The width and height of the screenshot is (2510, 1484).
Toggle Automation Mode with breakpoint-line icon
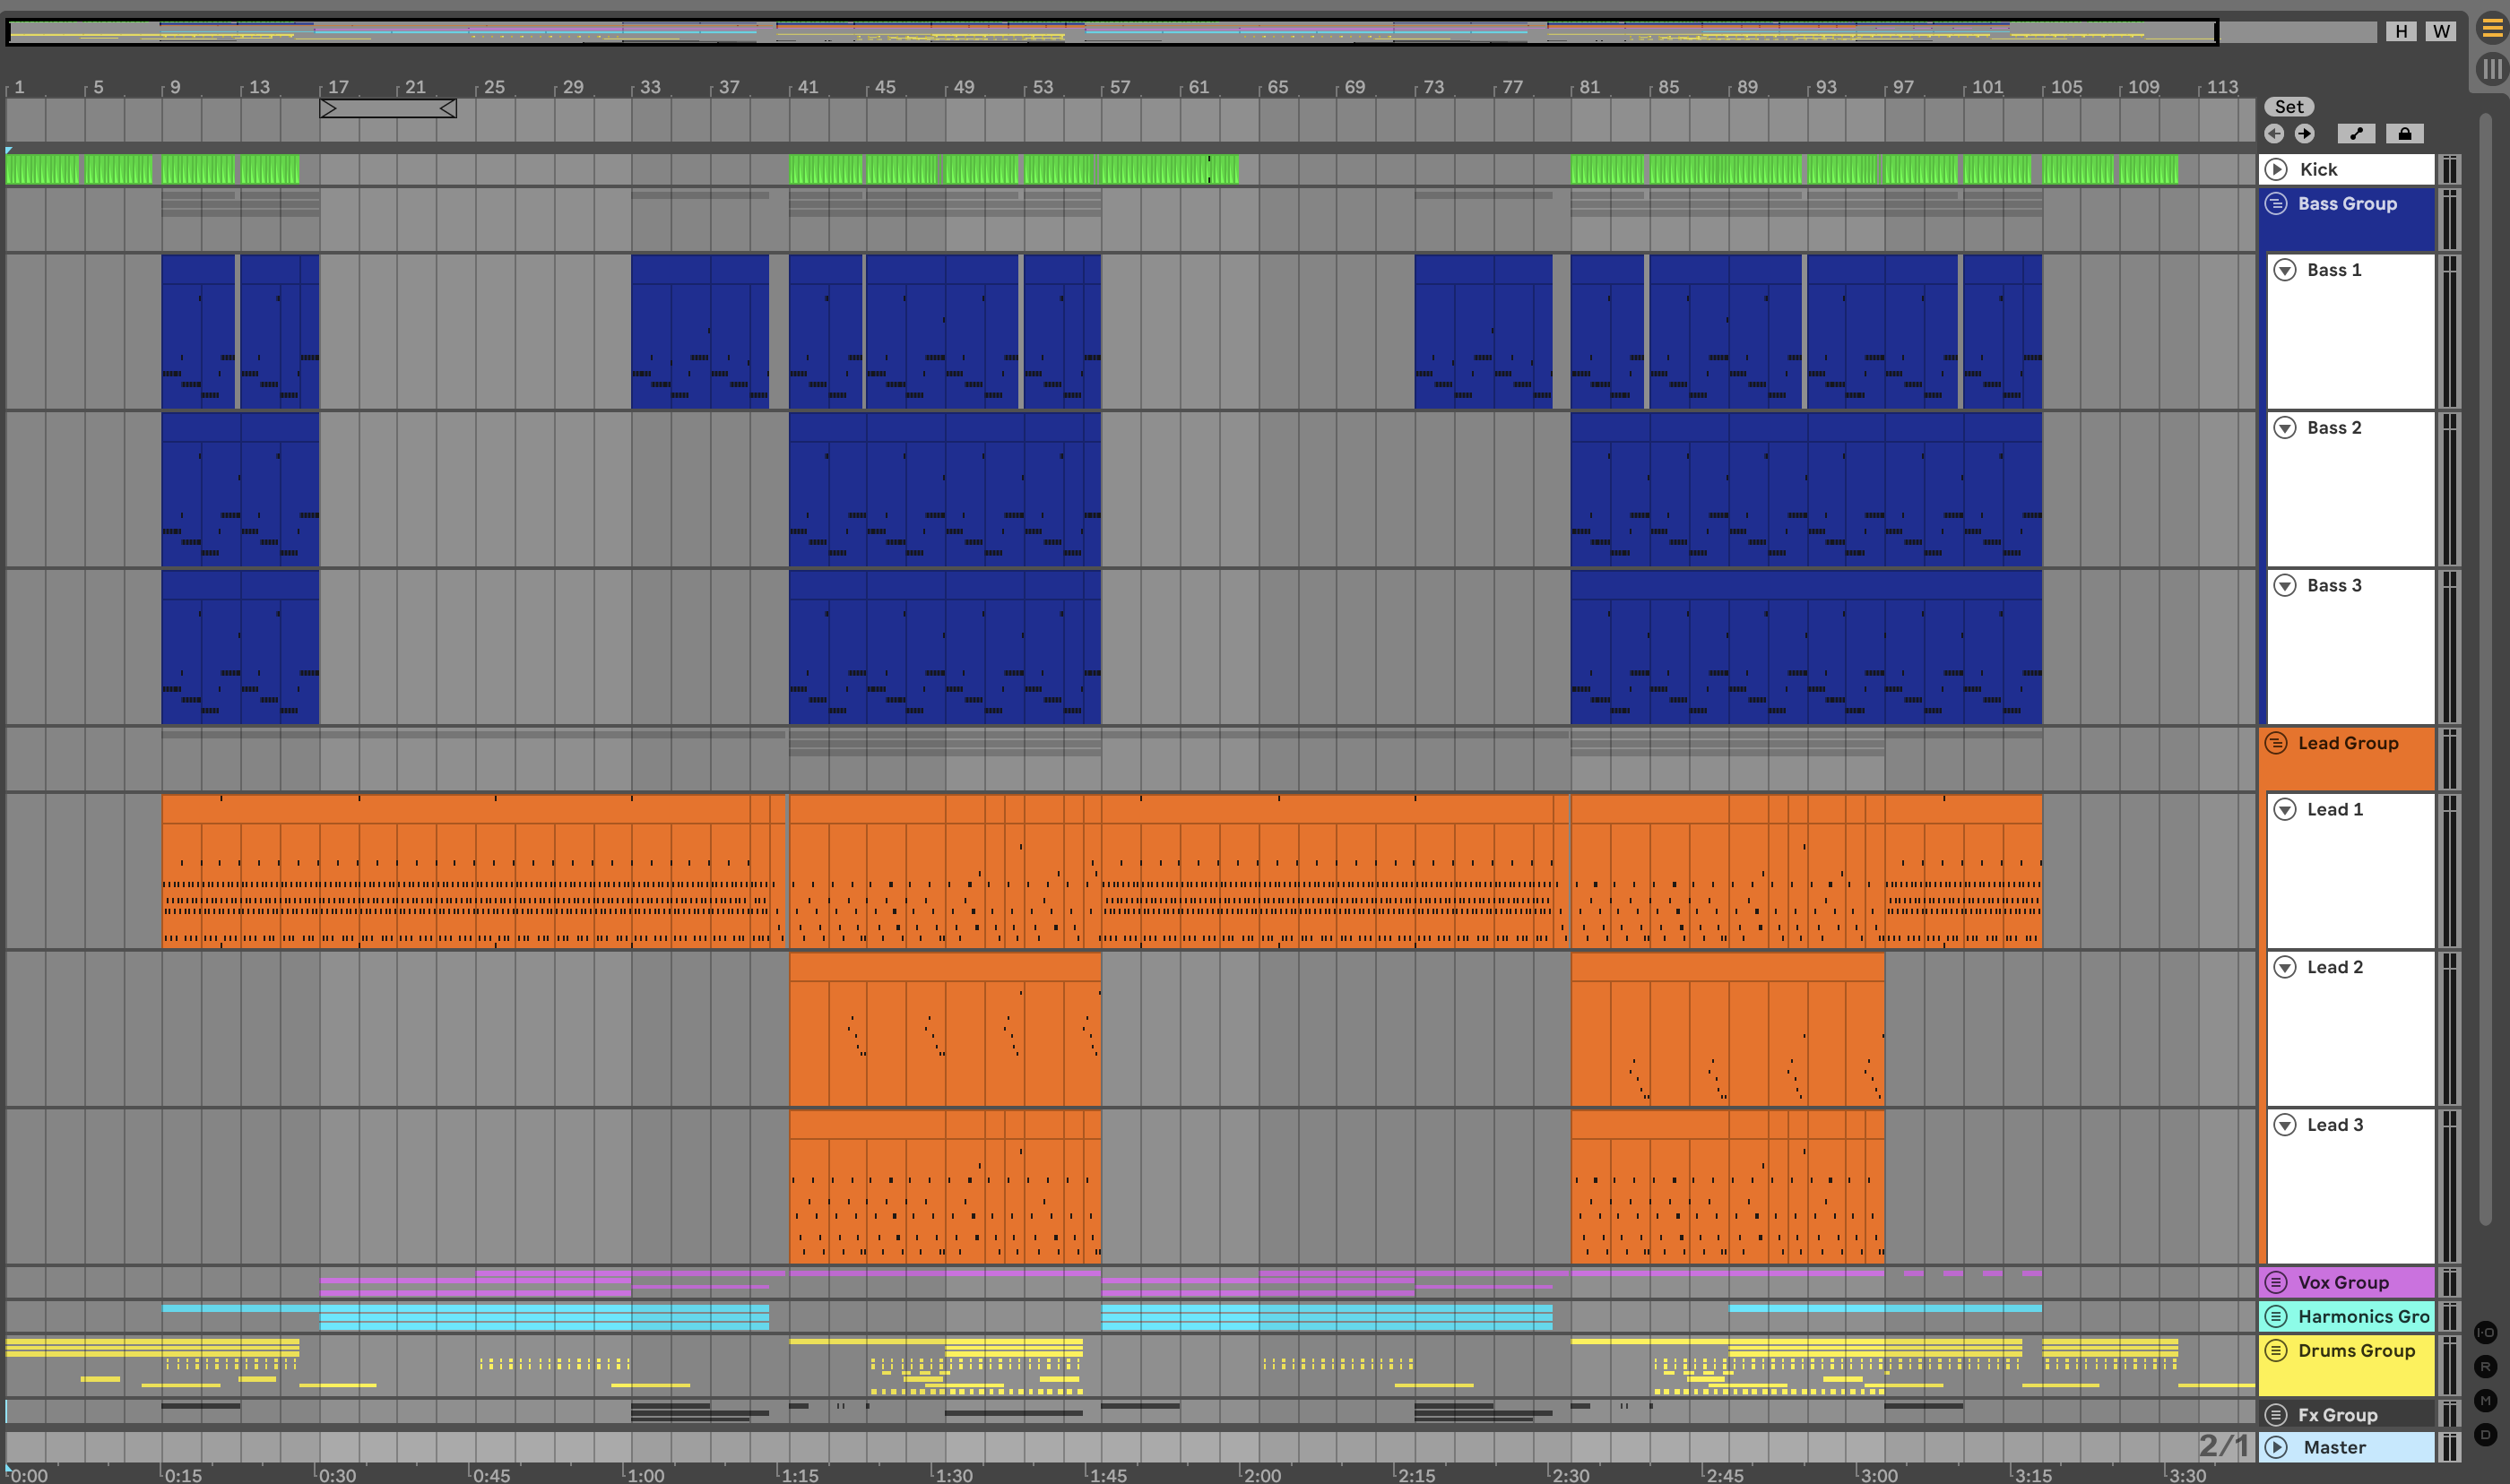(2356, 134)
